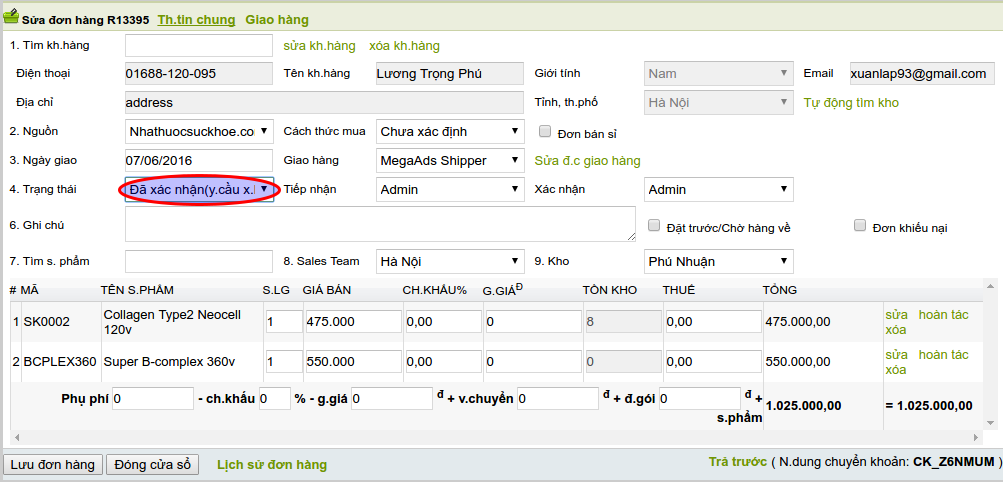Enable the Đơn bán sỉ checkbox
This screenshot has height=482, width=1003.
tap(545, 131)
